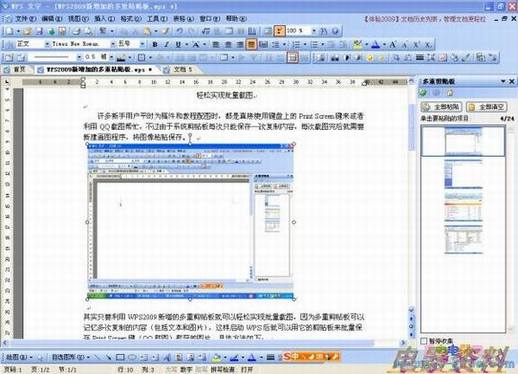Toggle the highlighted justify alignment button
Image resolution: width=518 pixels, height=374 pixels.
pyautogui.click(x=251, y=44)
